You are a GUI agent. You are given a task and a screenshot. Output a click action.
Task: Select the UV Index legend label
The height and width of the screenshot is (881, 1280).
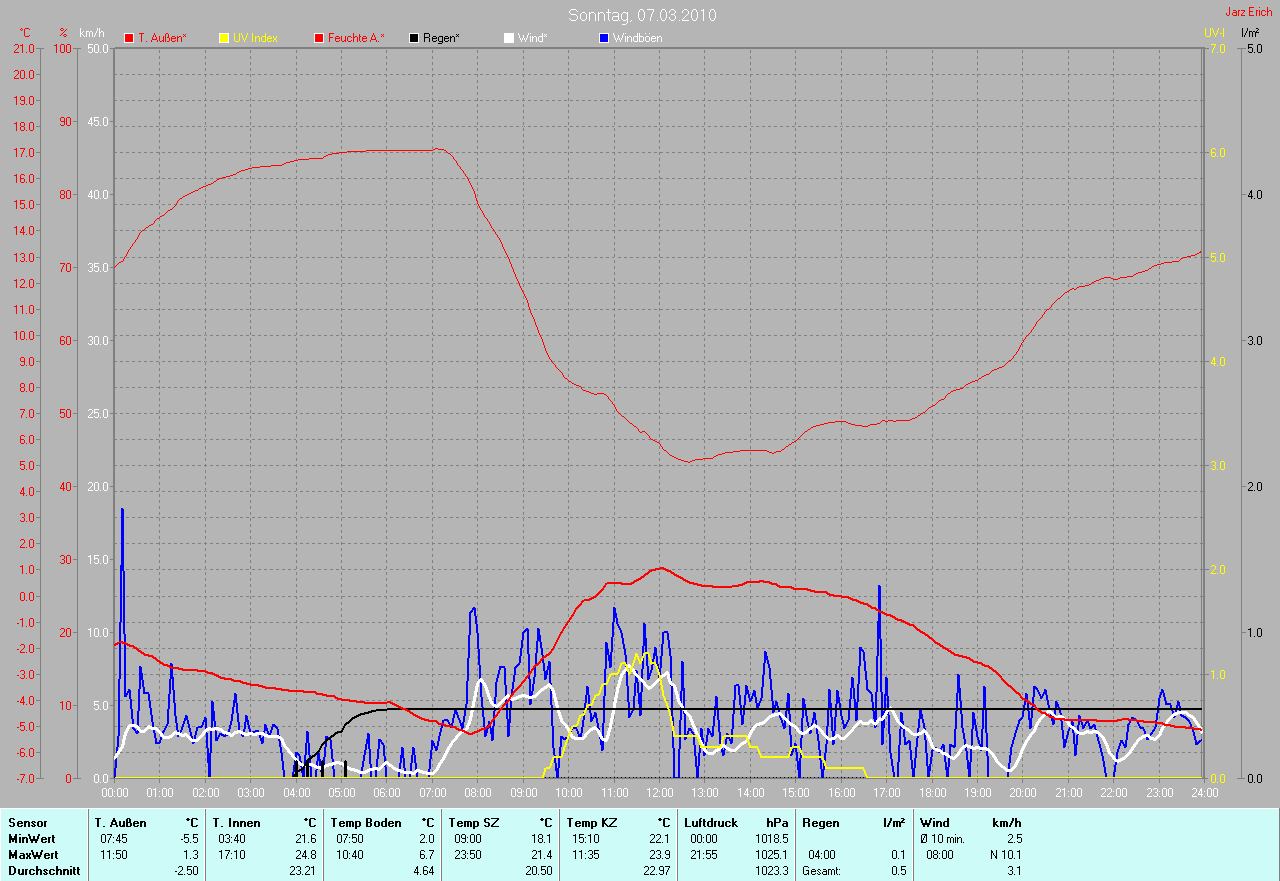255,38
